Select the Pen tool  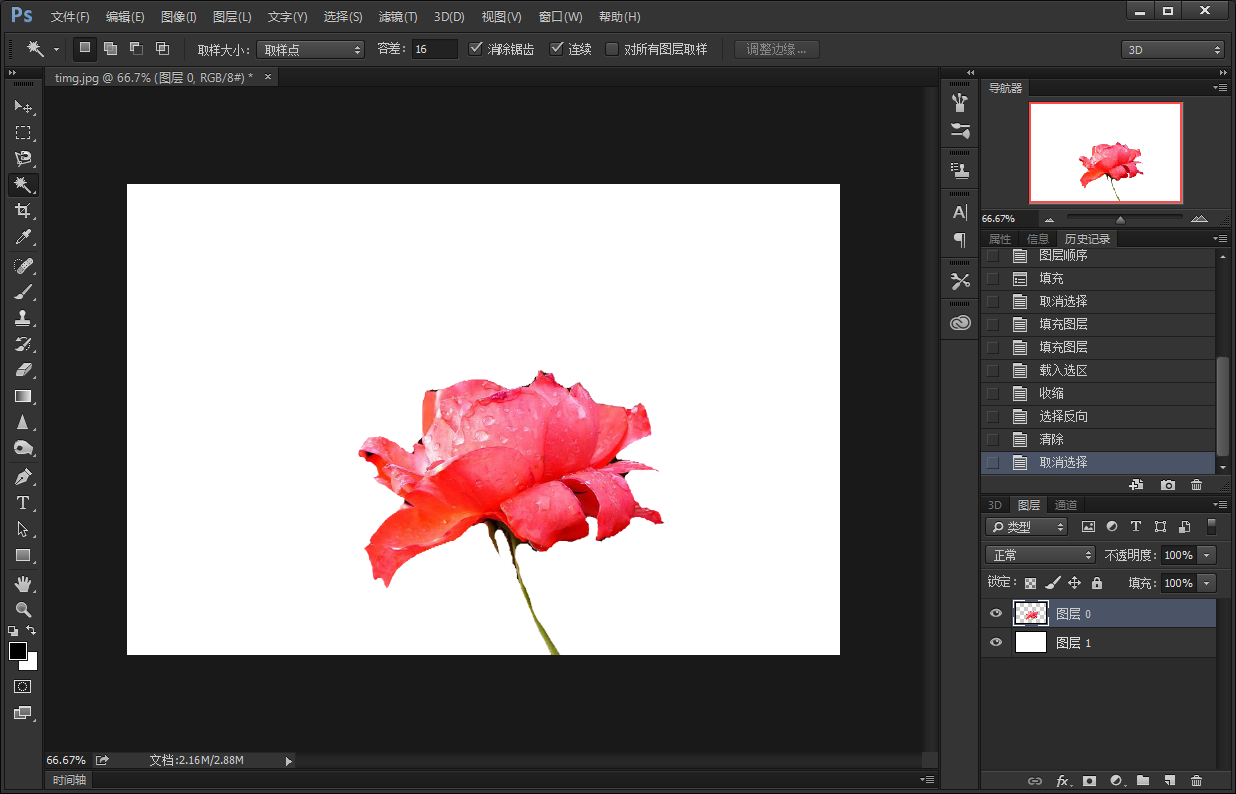pos(23,476)
